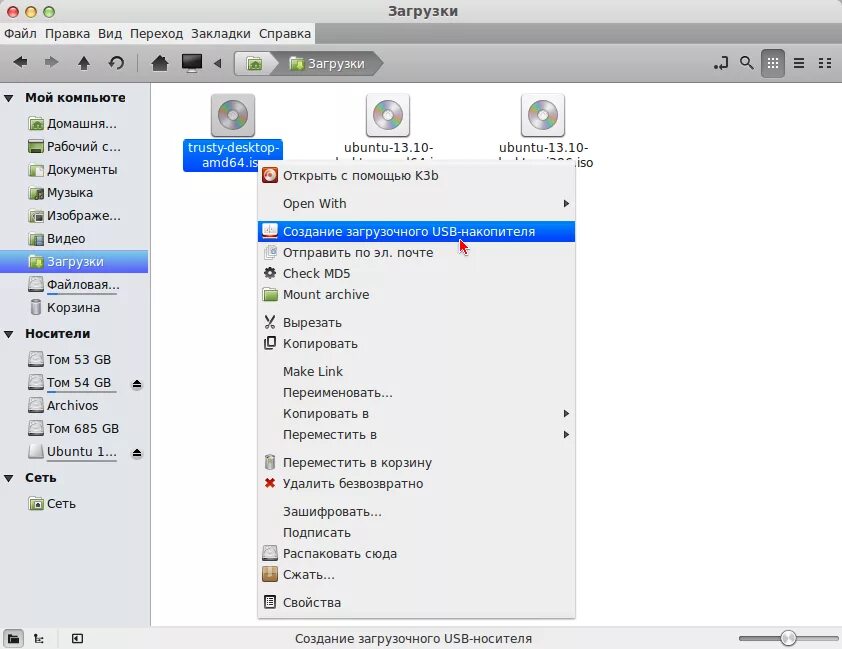Viewport: 842px width, 649px height.
Task: Choose Переместить в корзину
Action: 416,462
